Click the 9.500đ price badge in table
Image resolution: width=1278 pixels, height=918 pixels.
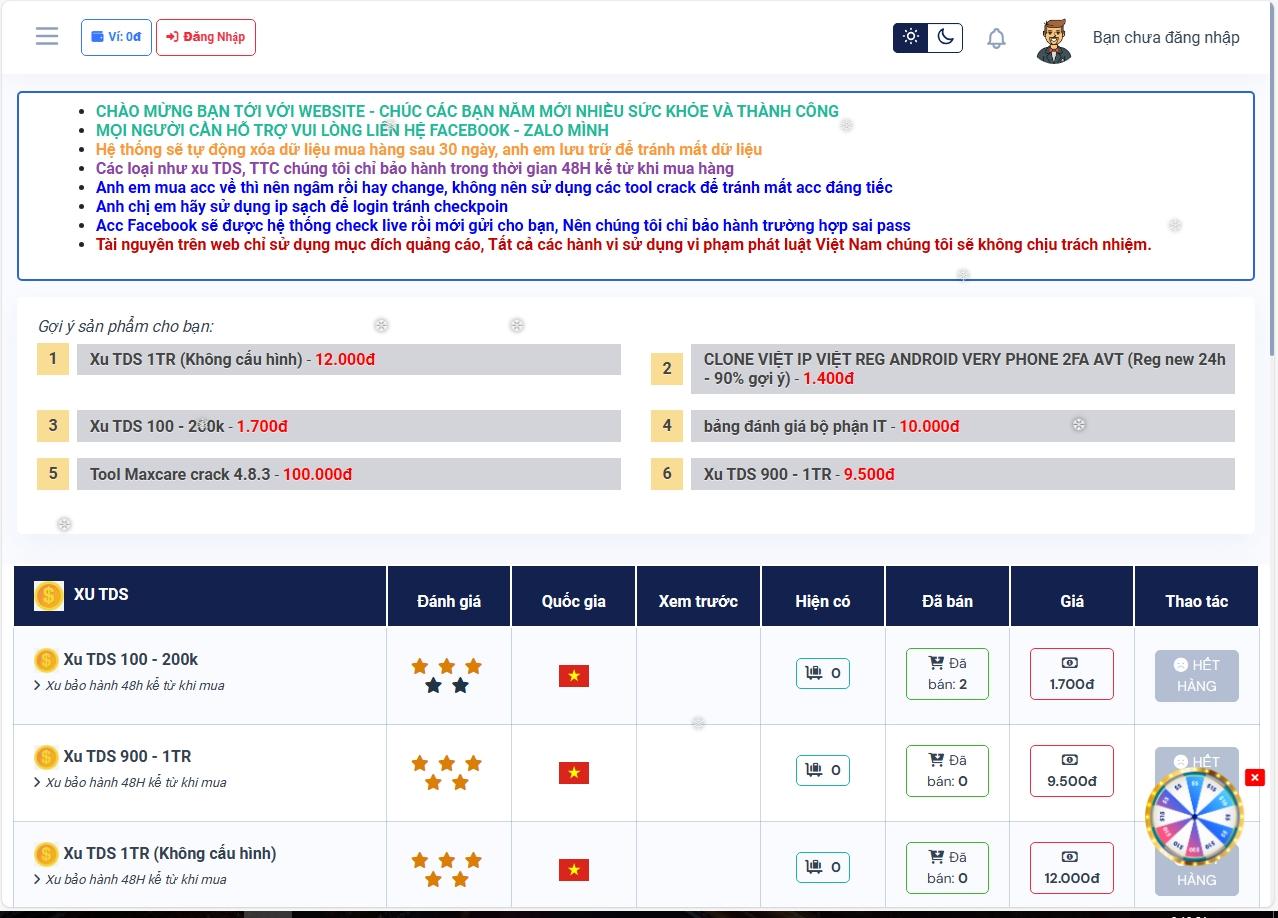(1072, 771)
